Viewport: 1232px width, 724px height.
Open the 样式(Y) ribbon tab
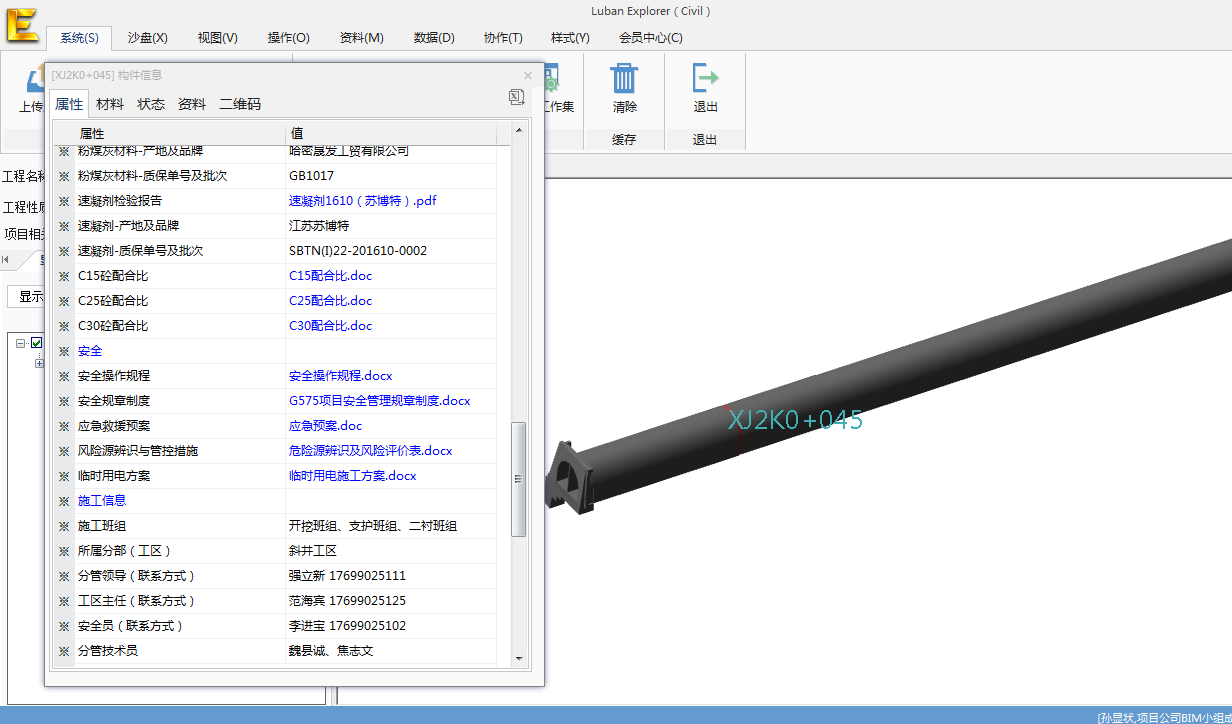(570, 38)
